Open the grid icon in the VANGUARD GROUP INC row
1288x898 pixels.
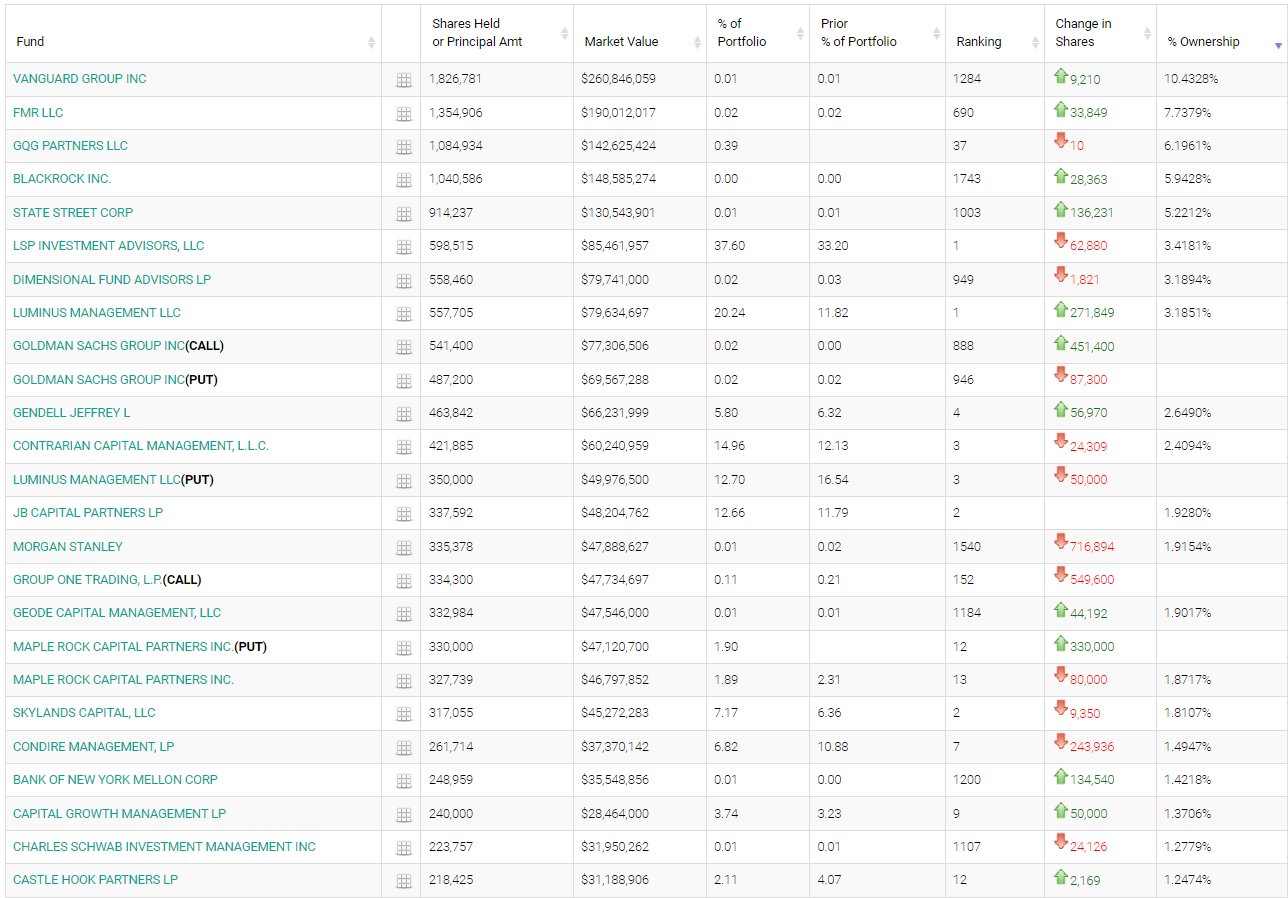coord(404,80)
